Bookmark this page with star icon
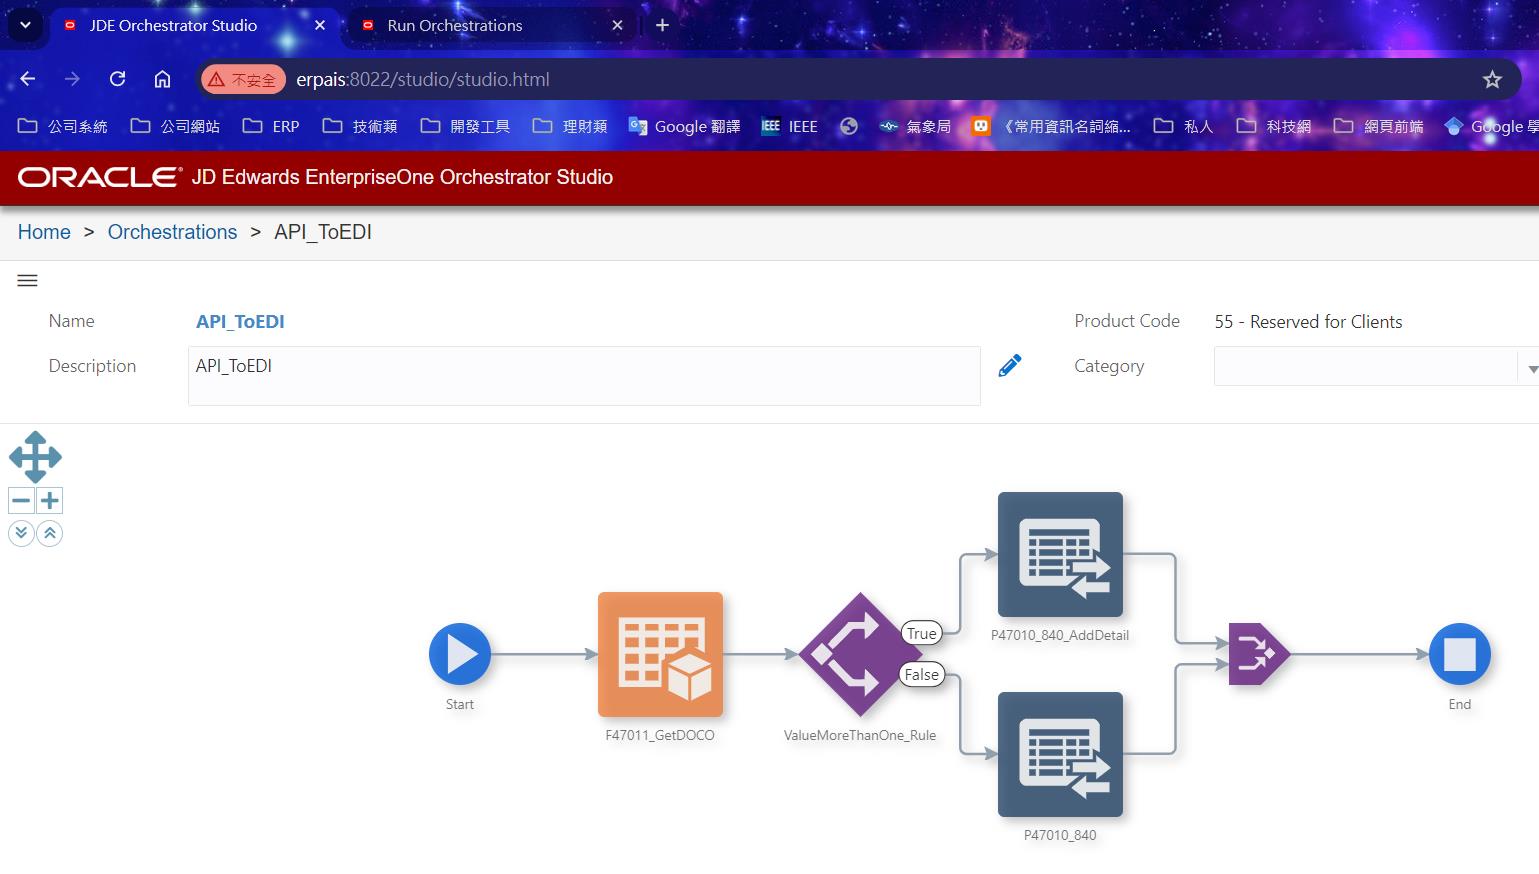Image resolution: width=1539 pixels, height=874 pixels. (x=1492, y=79)
